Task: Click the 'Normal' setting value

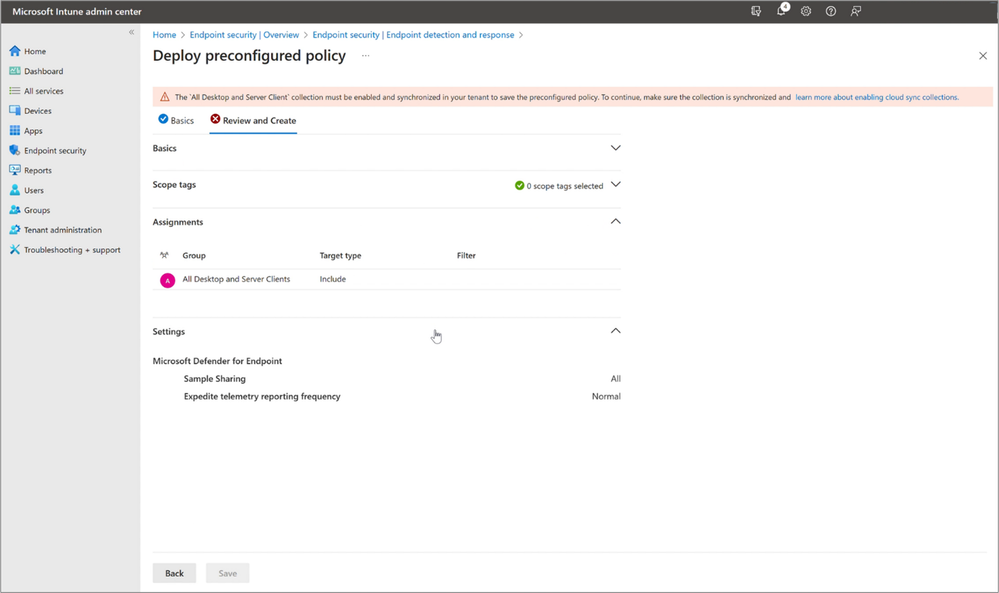Action: (606, 396)
